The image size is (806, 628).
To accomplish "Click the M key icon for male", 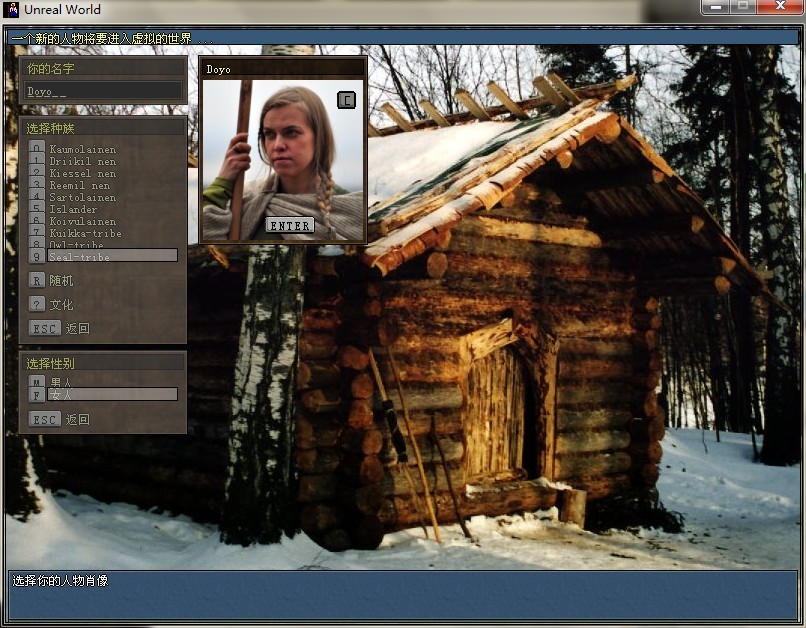I will [x=36, y=382].
